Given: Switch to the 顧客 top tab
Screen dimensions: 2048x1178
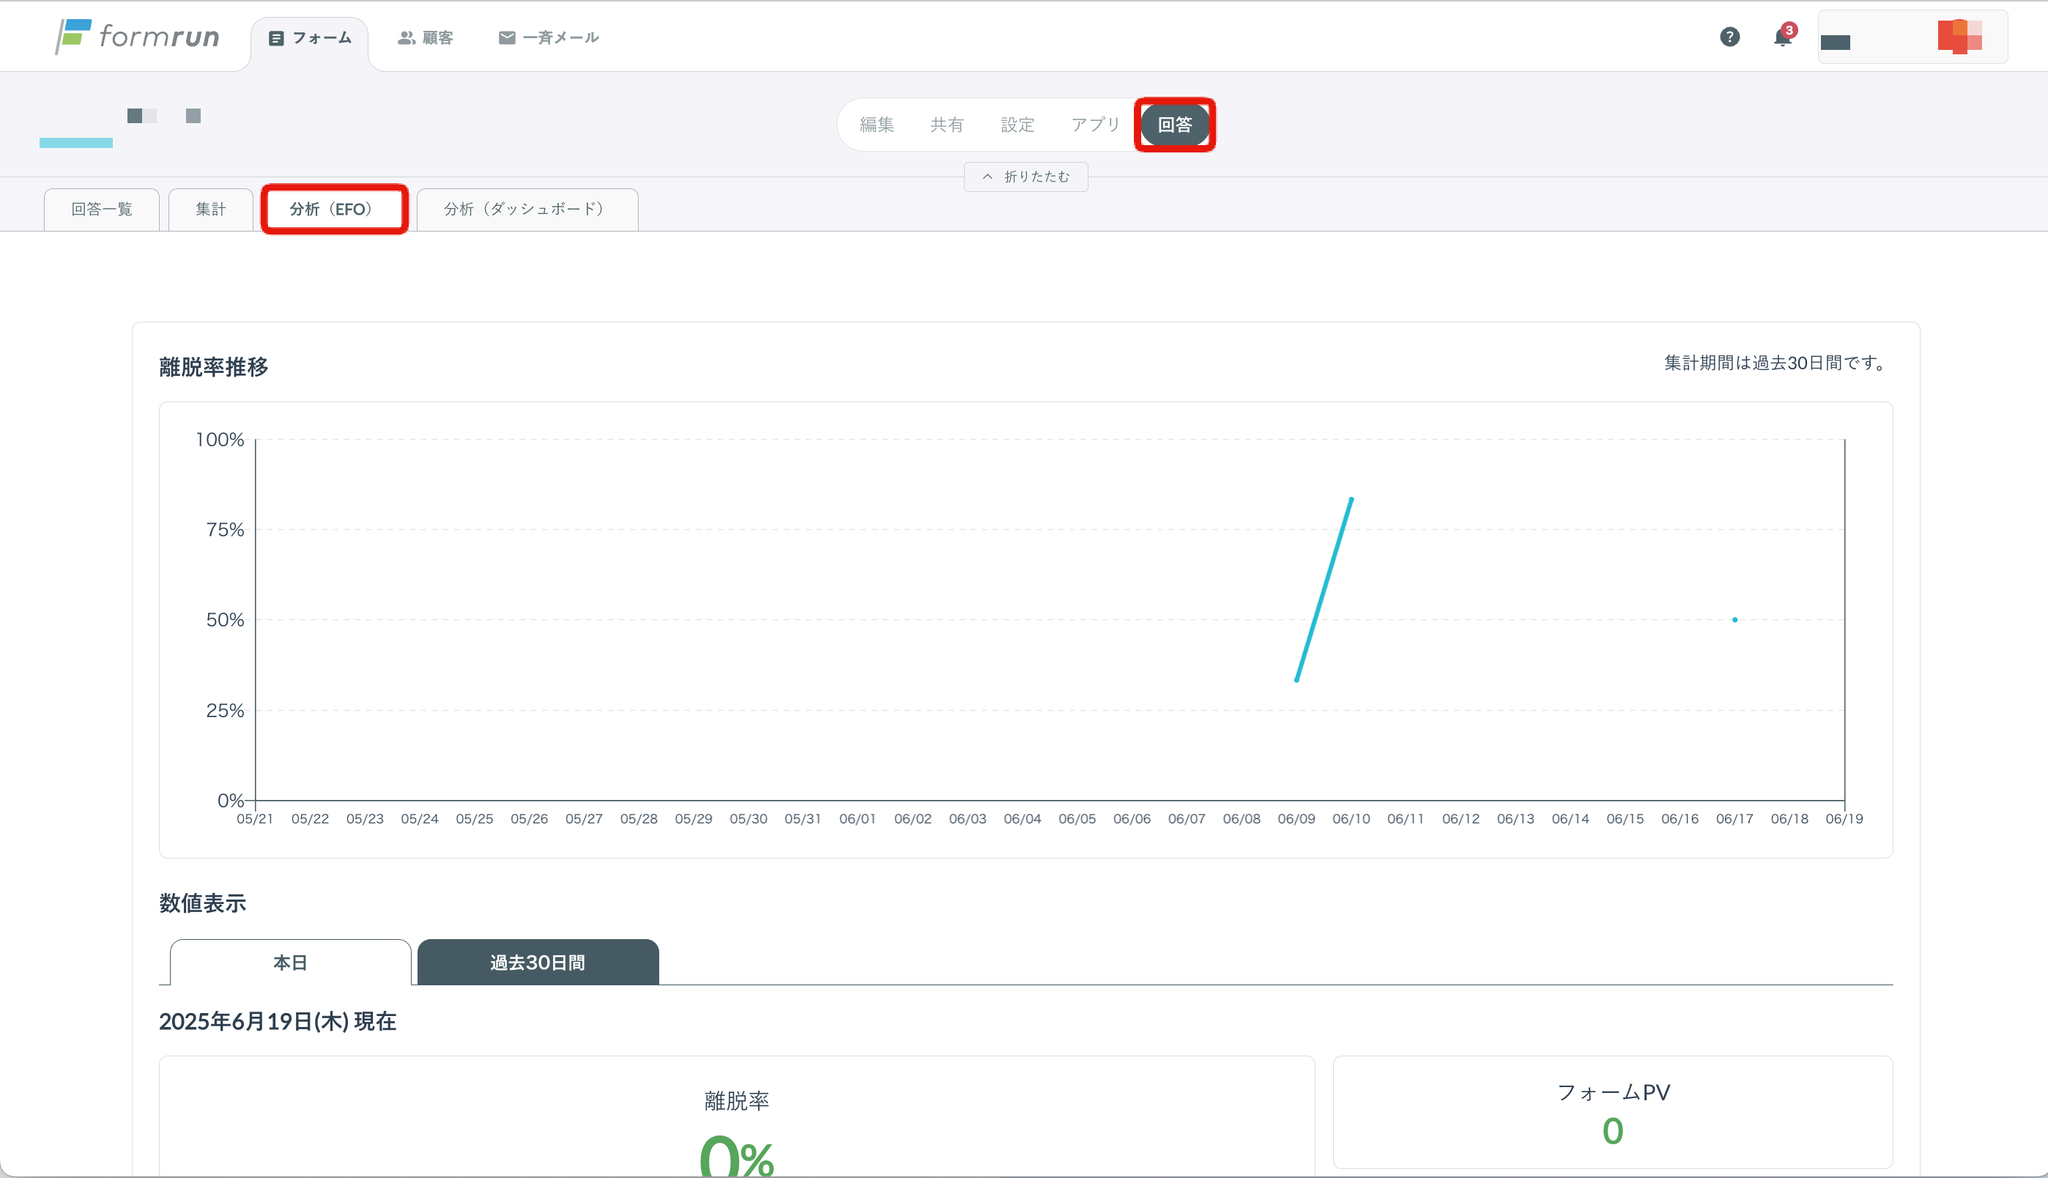Looking at the screenshot, I should tap(426, 38).
